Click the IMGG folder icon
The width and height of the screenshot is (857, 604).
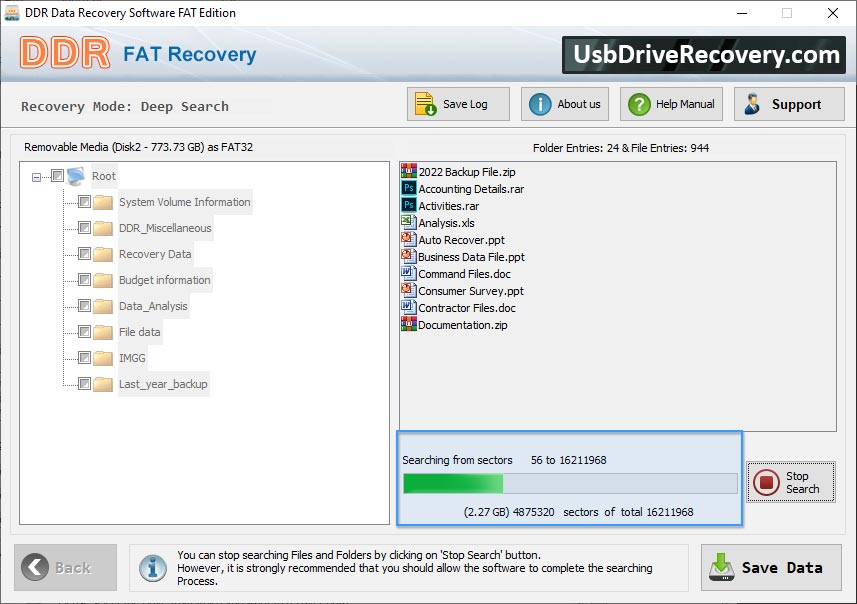(x=103, y=358)
